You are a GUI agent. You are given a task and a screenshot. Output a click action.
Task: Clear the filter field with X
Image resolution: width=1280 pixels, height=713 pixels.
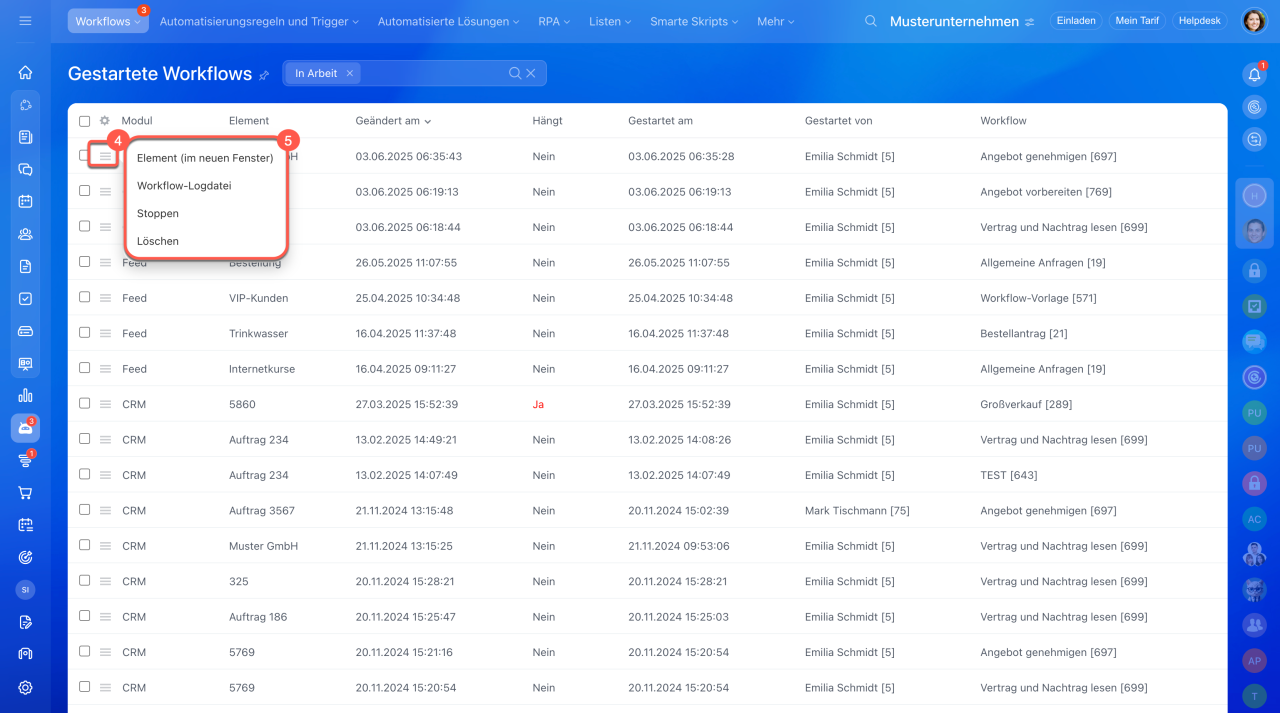531,73
